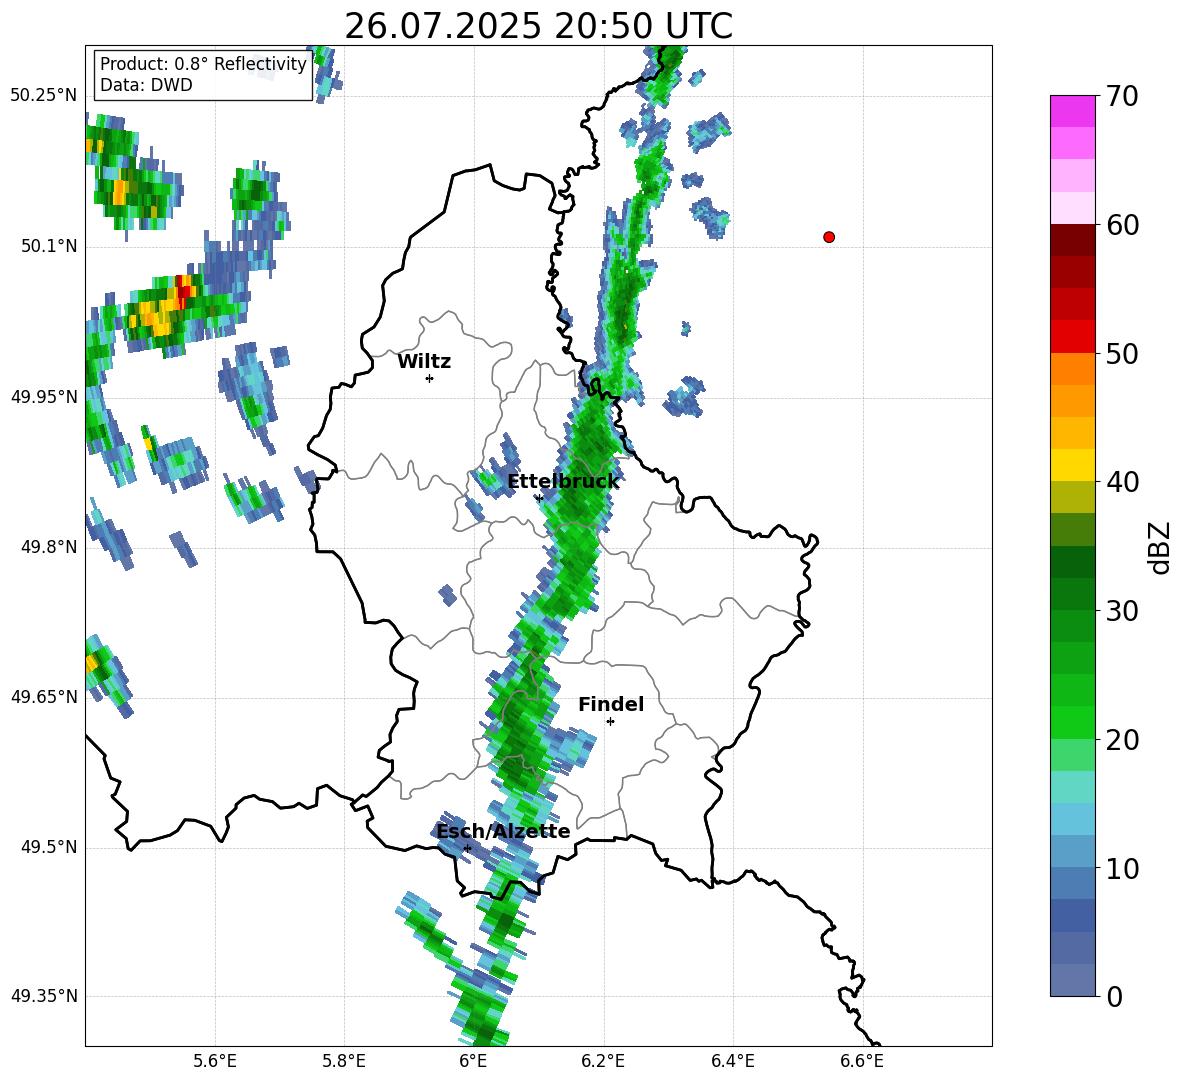The image size is (1184, 1081).
Task: Click the 50.25°N latitude label
Action: 44,96
